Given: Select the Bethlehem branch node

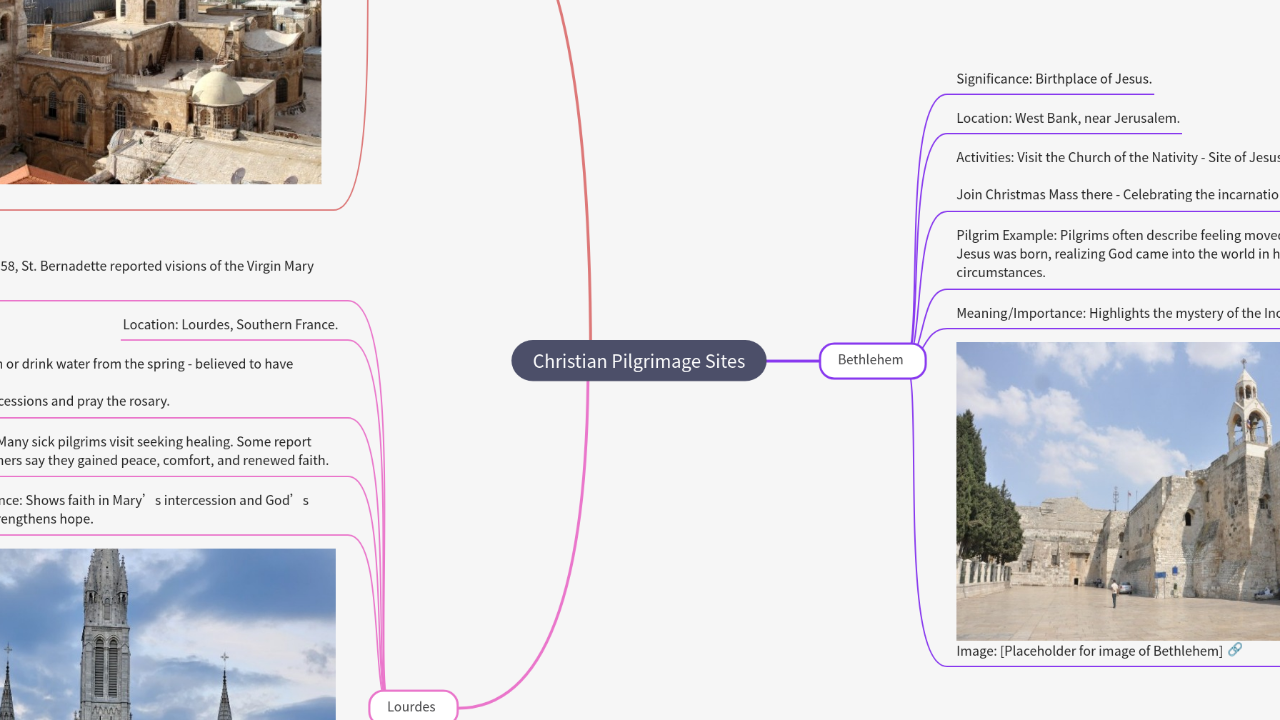Looking at the screenshot, I should (871, 360).
